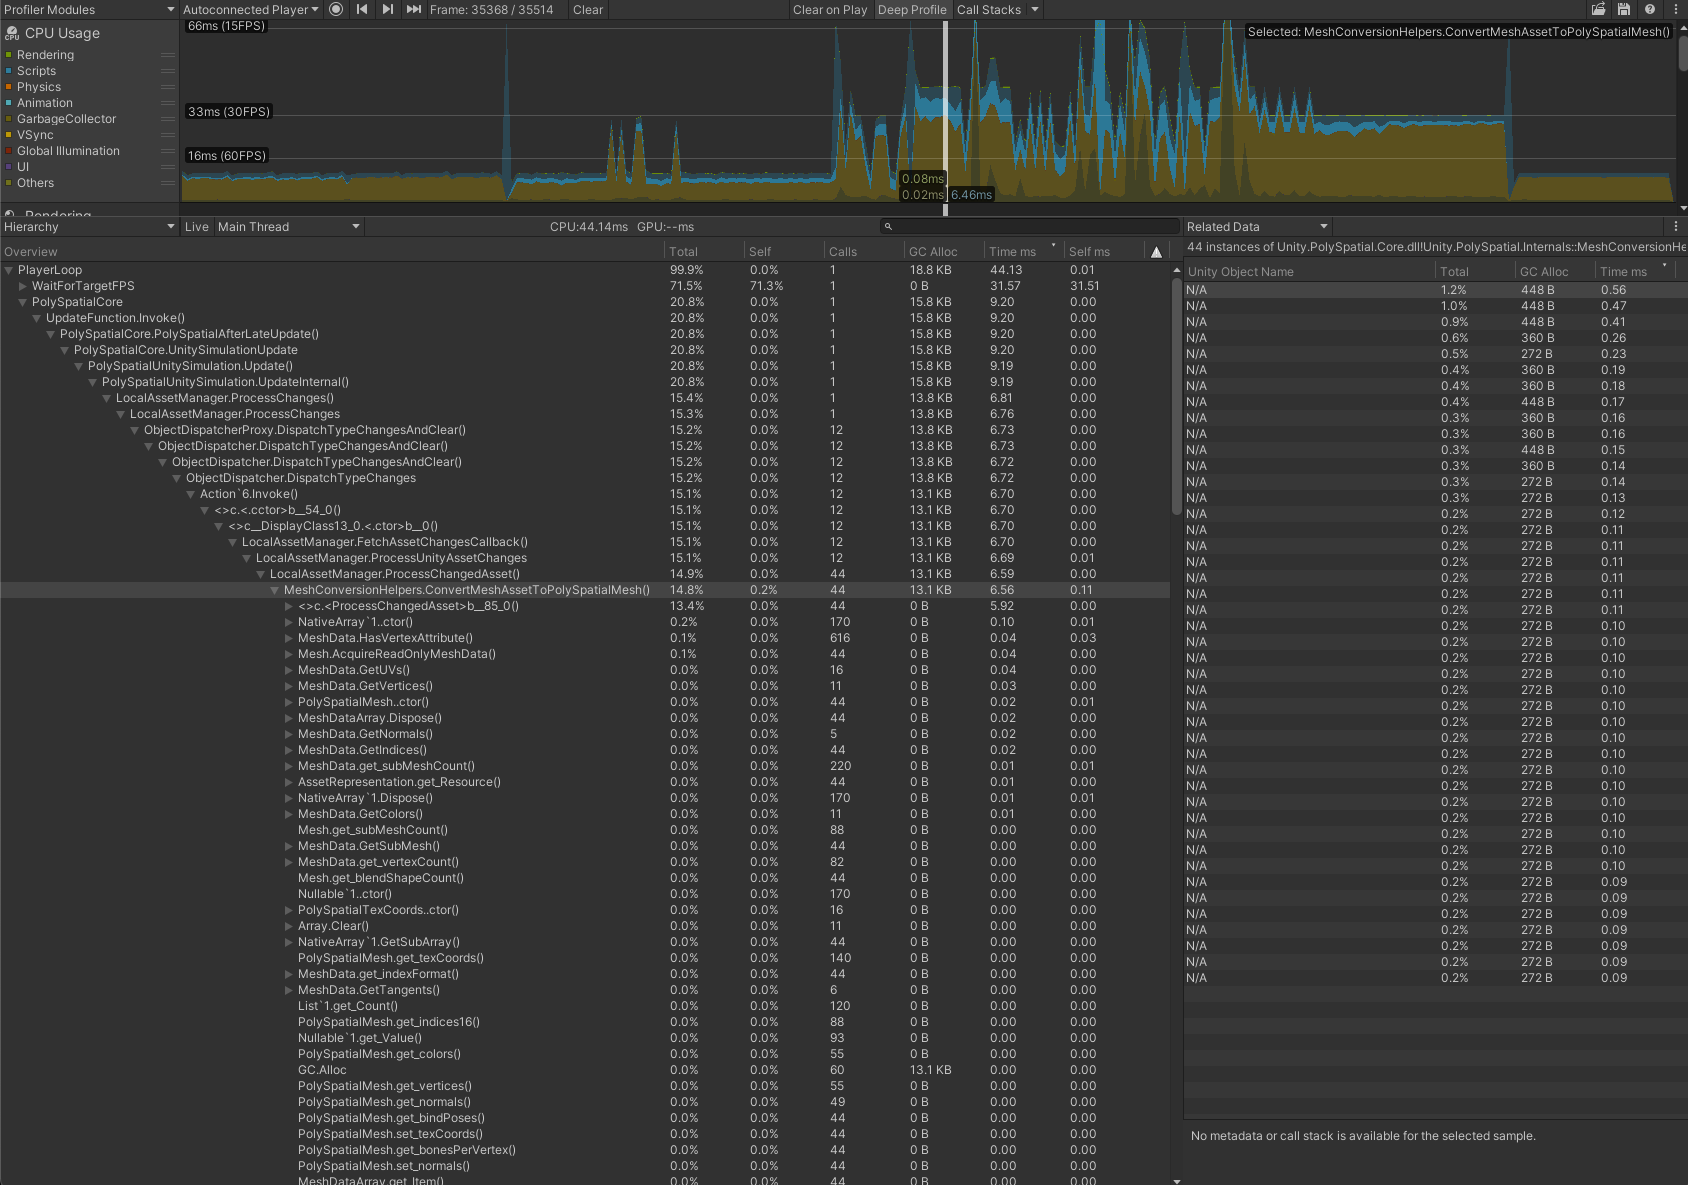Click the Clear button to reset frames
This screenshot has height=1185, width=1688.
tap(587, 10)
